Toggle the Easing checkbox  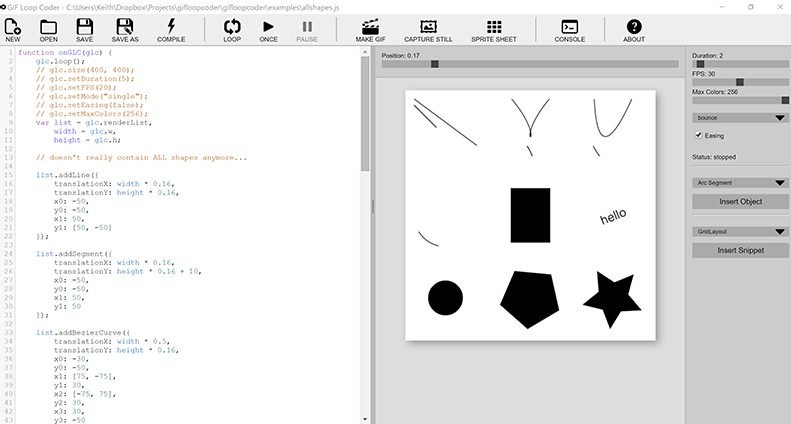click(699, 135)
